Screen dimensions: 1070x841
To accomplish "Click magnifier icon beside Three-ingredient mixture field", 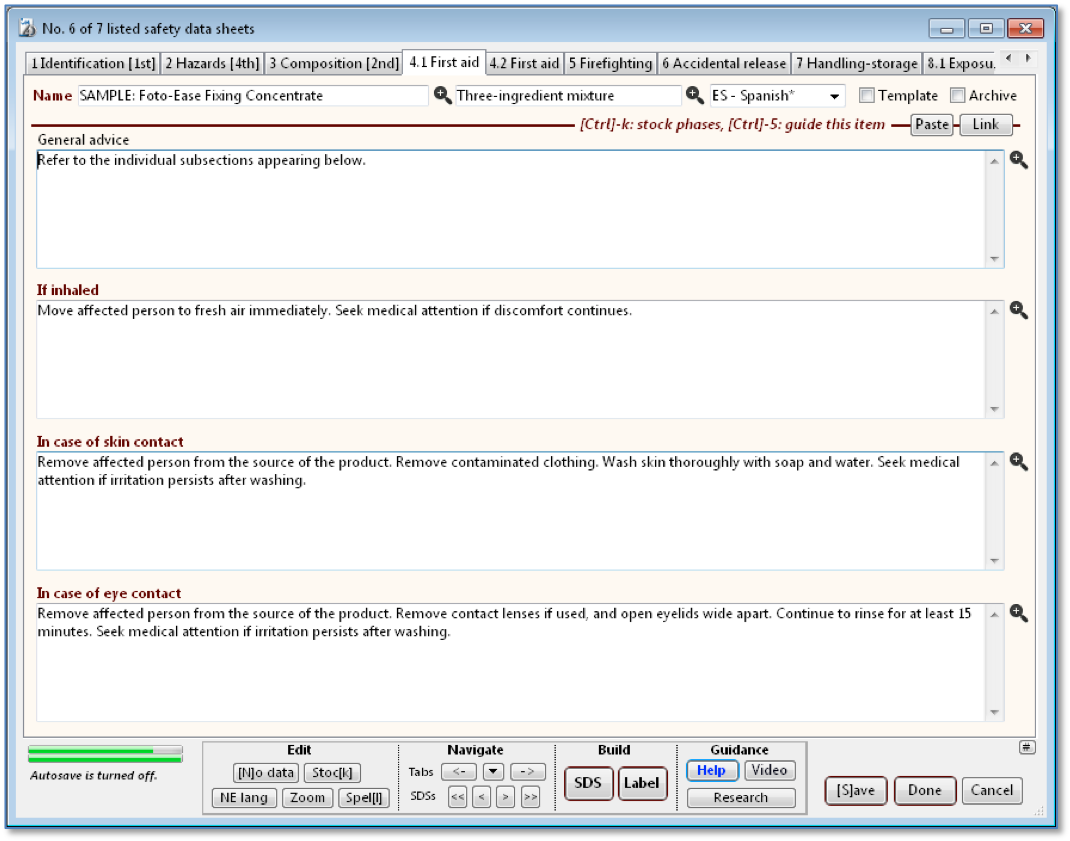I will coord(695,96).
